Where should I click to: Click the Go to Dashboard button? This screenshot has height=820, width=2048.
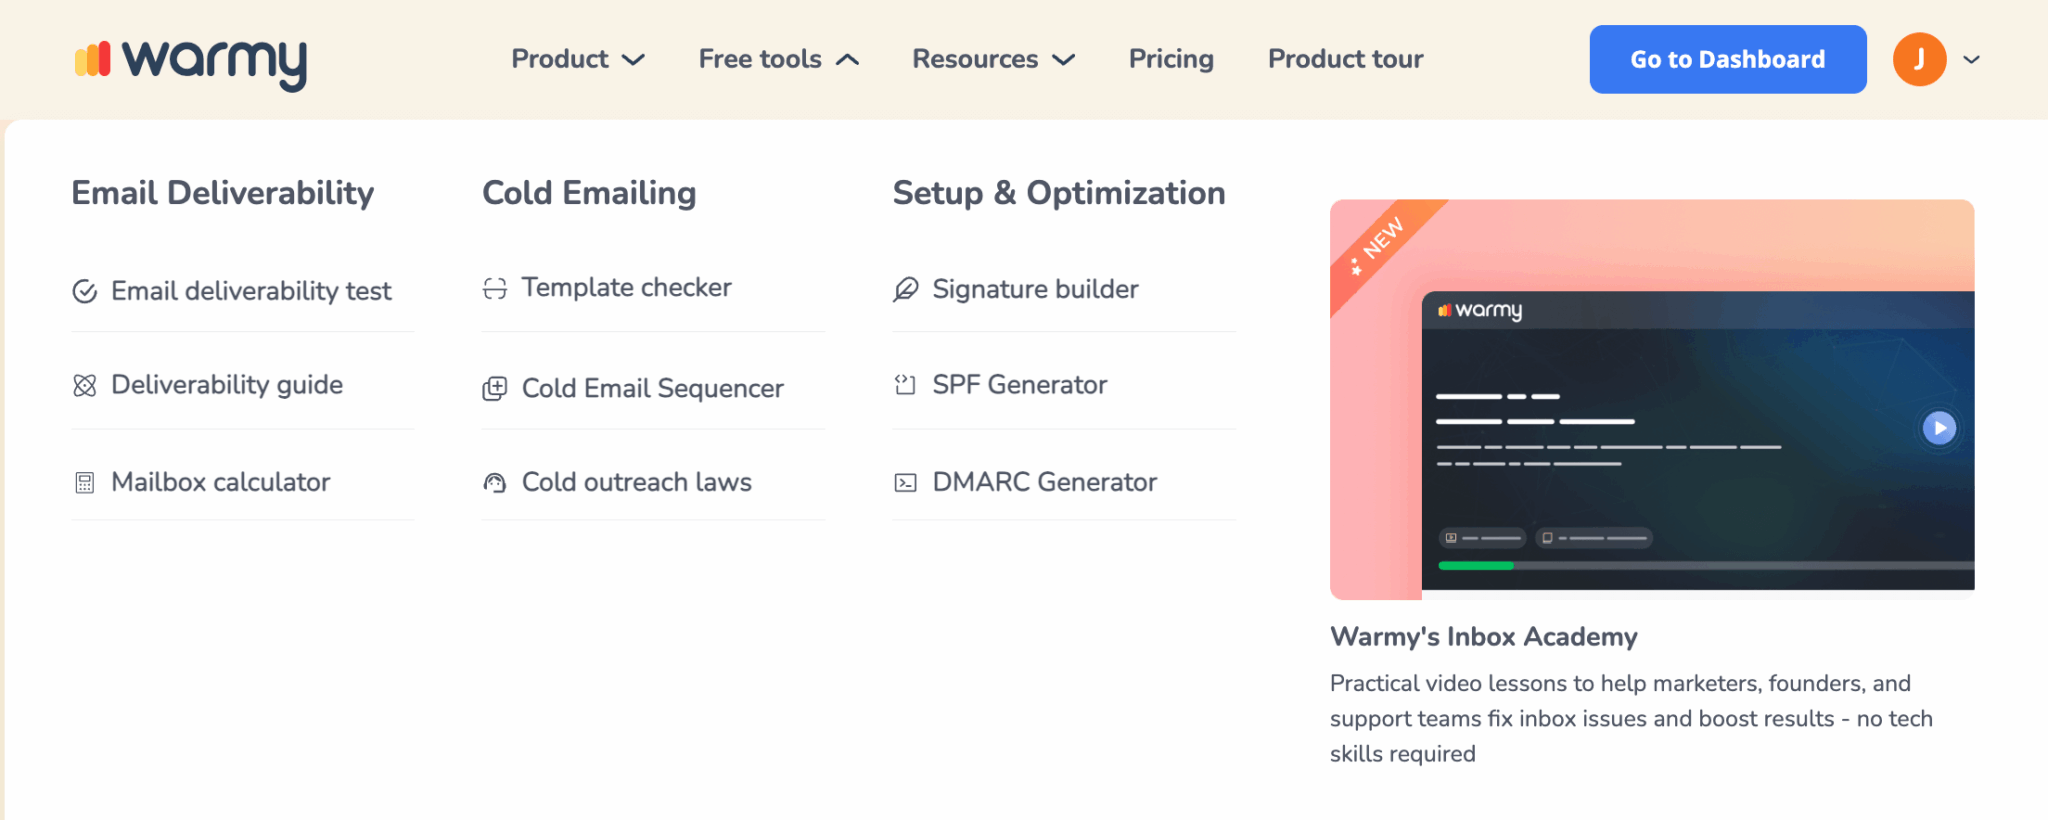pyautogui.click(x=1727, y=59)
